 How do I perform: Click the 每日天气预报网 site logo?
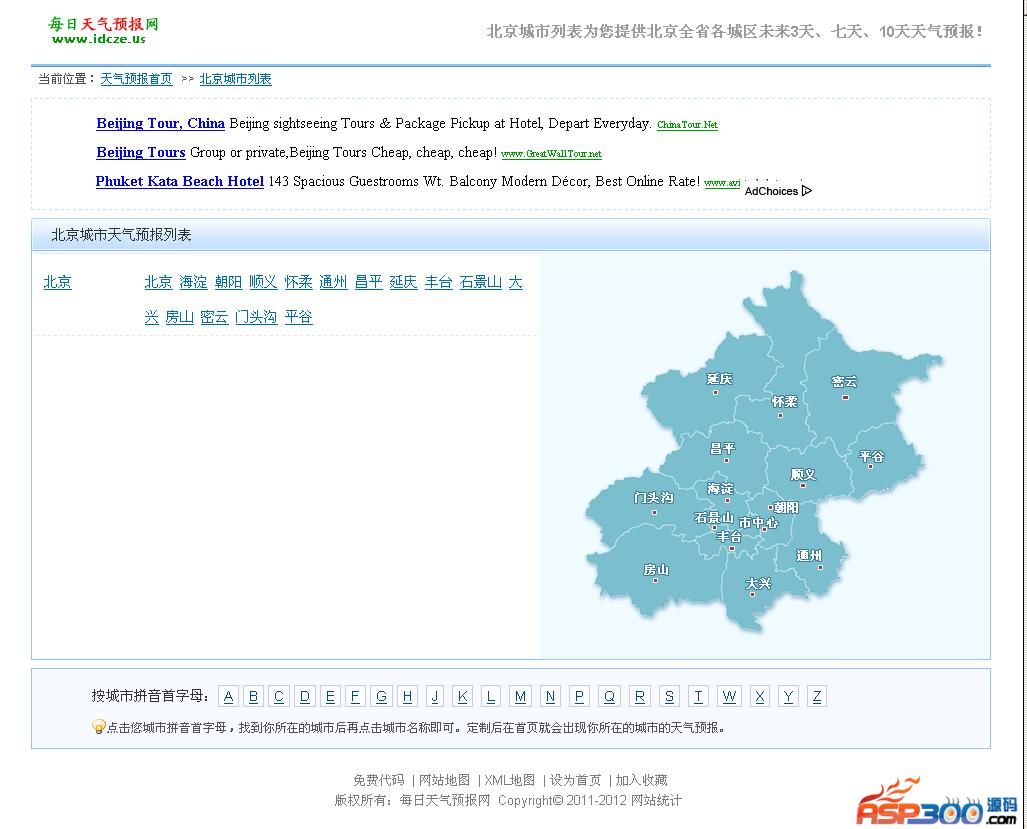point(103,30)
